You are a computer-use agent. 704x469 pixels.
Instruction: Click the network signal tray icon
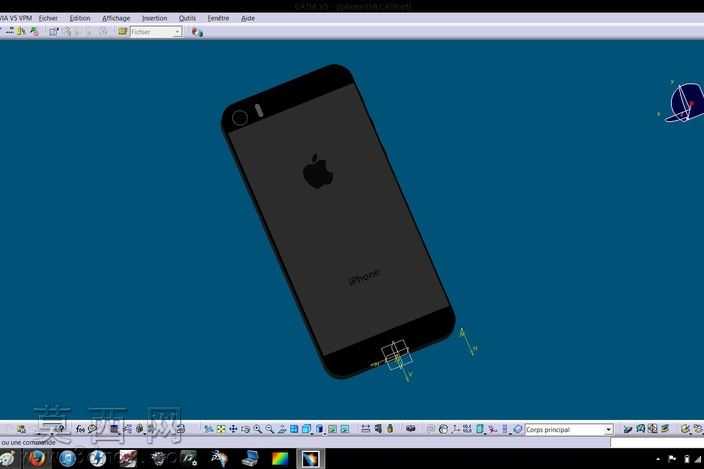(698, 459)
